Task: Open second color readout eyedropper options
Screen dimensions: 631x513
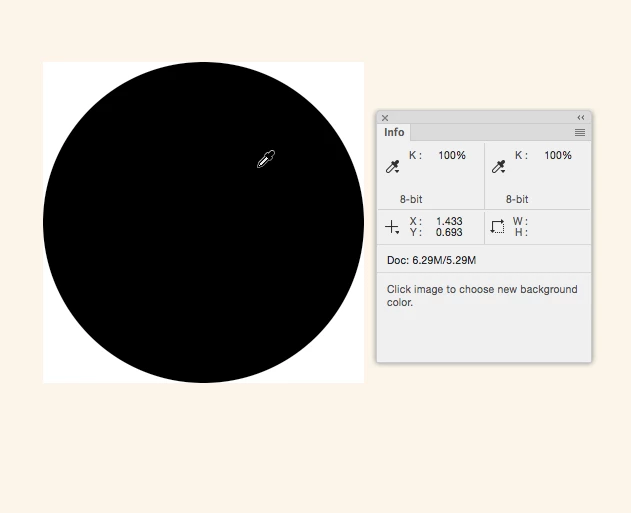Action: point(499,167)
